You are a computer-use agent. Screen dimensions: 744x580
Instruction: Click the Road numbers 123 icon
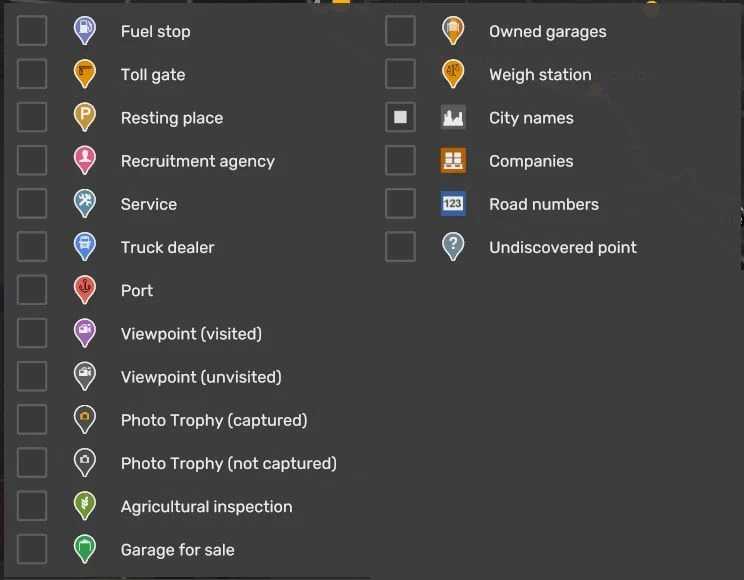click(453, 204)
